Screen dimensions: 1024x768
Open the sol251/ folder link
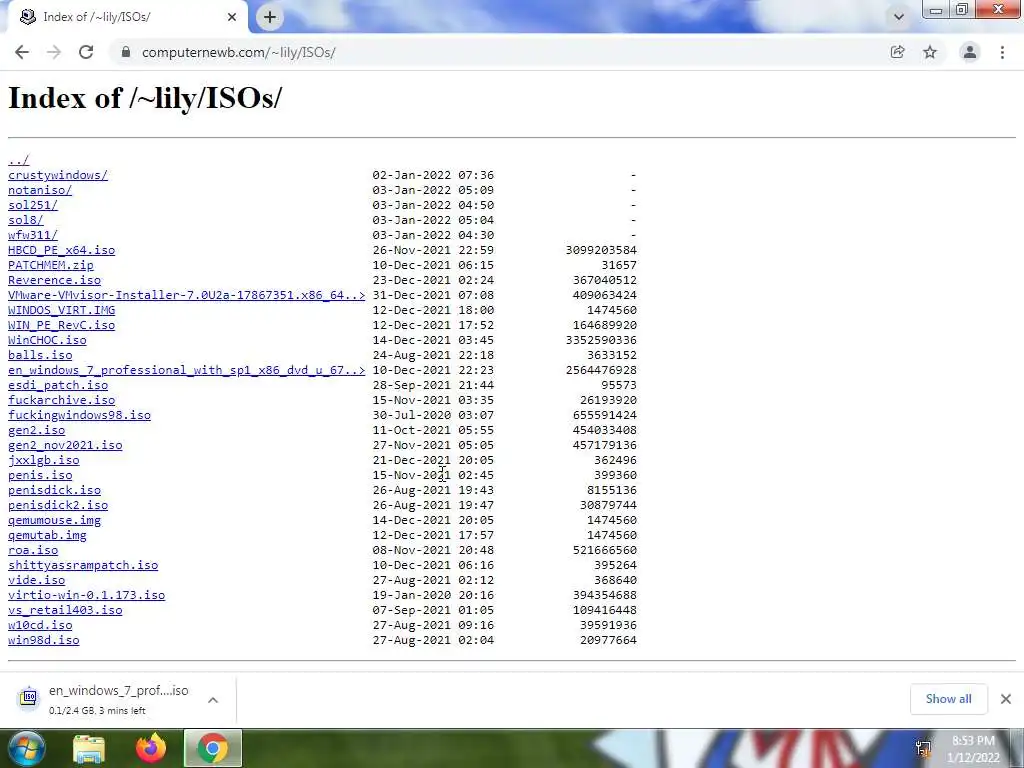(33, 205)
